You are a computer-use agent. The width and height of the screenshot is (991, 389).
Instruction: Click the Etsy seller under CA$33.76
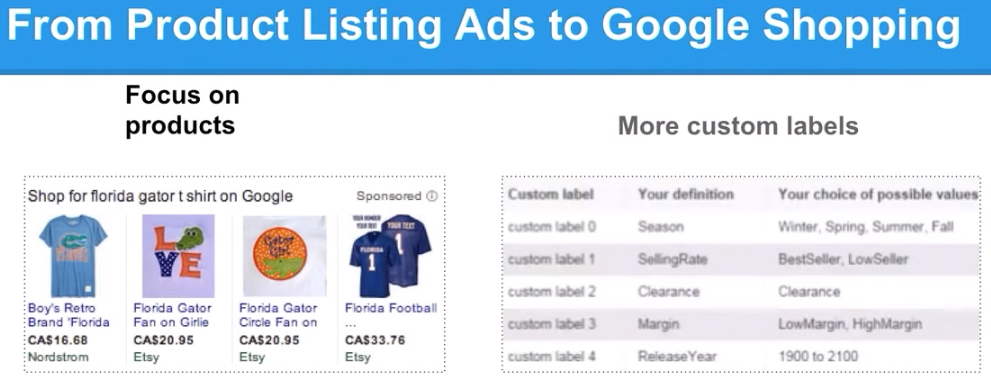(x=358, y=357)
